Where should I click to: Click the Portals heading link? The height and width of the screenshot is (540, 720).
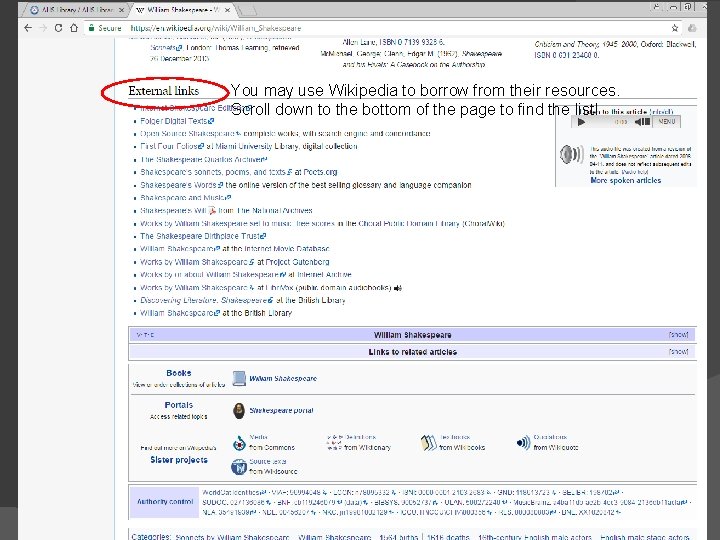[179, 405]
